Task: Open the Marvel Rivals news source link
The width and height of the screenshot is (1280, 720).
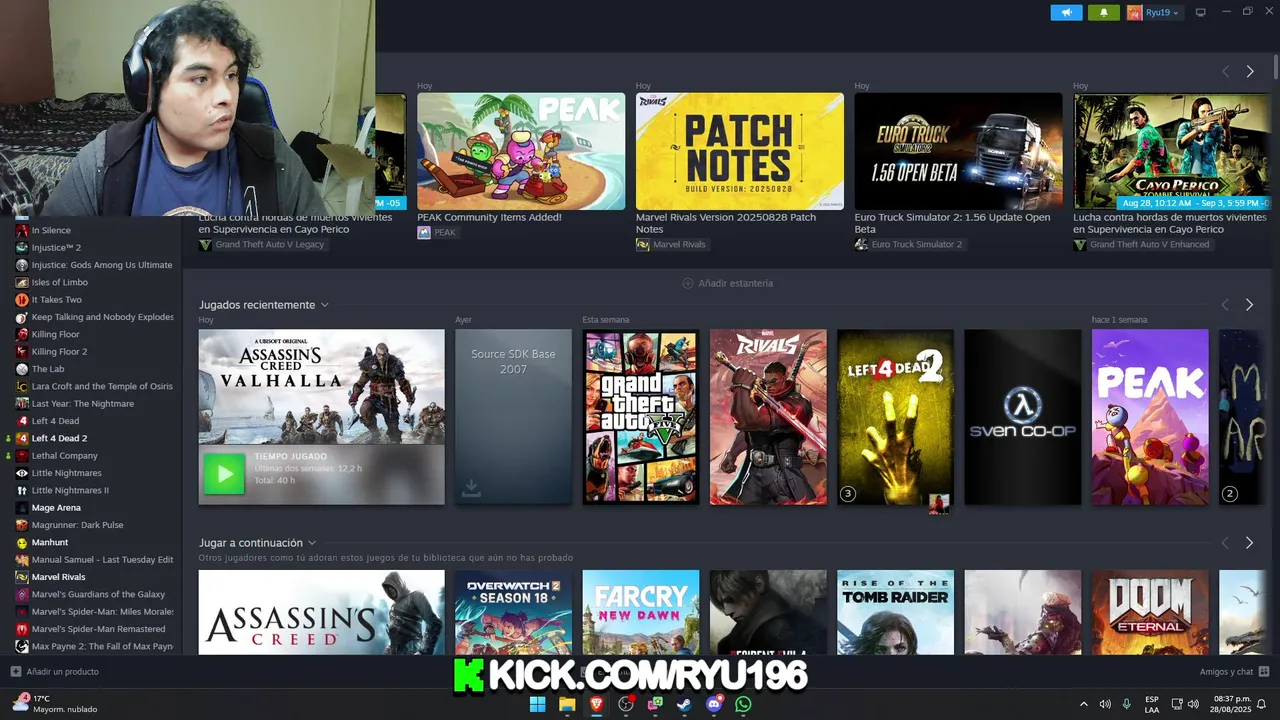Action: click(671, 244)
